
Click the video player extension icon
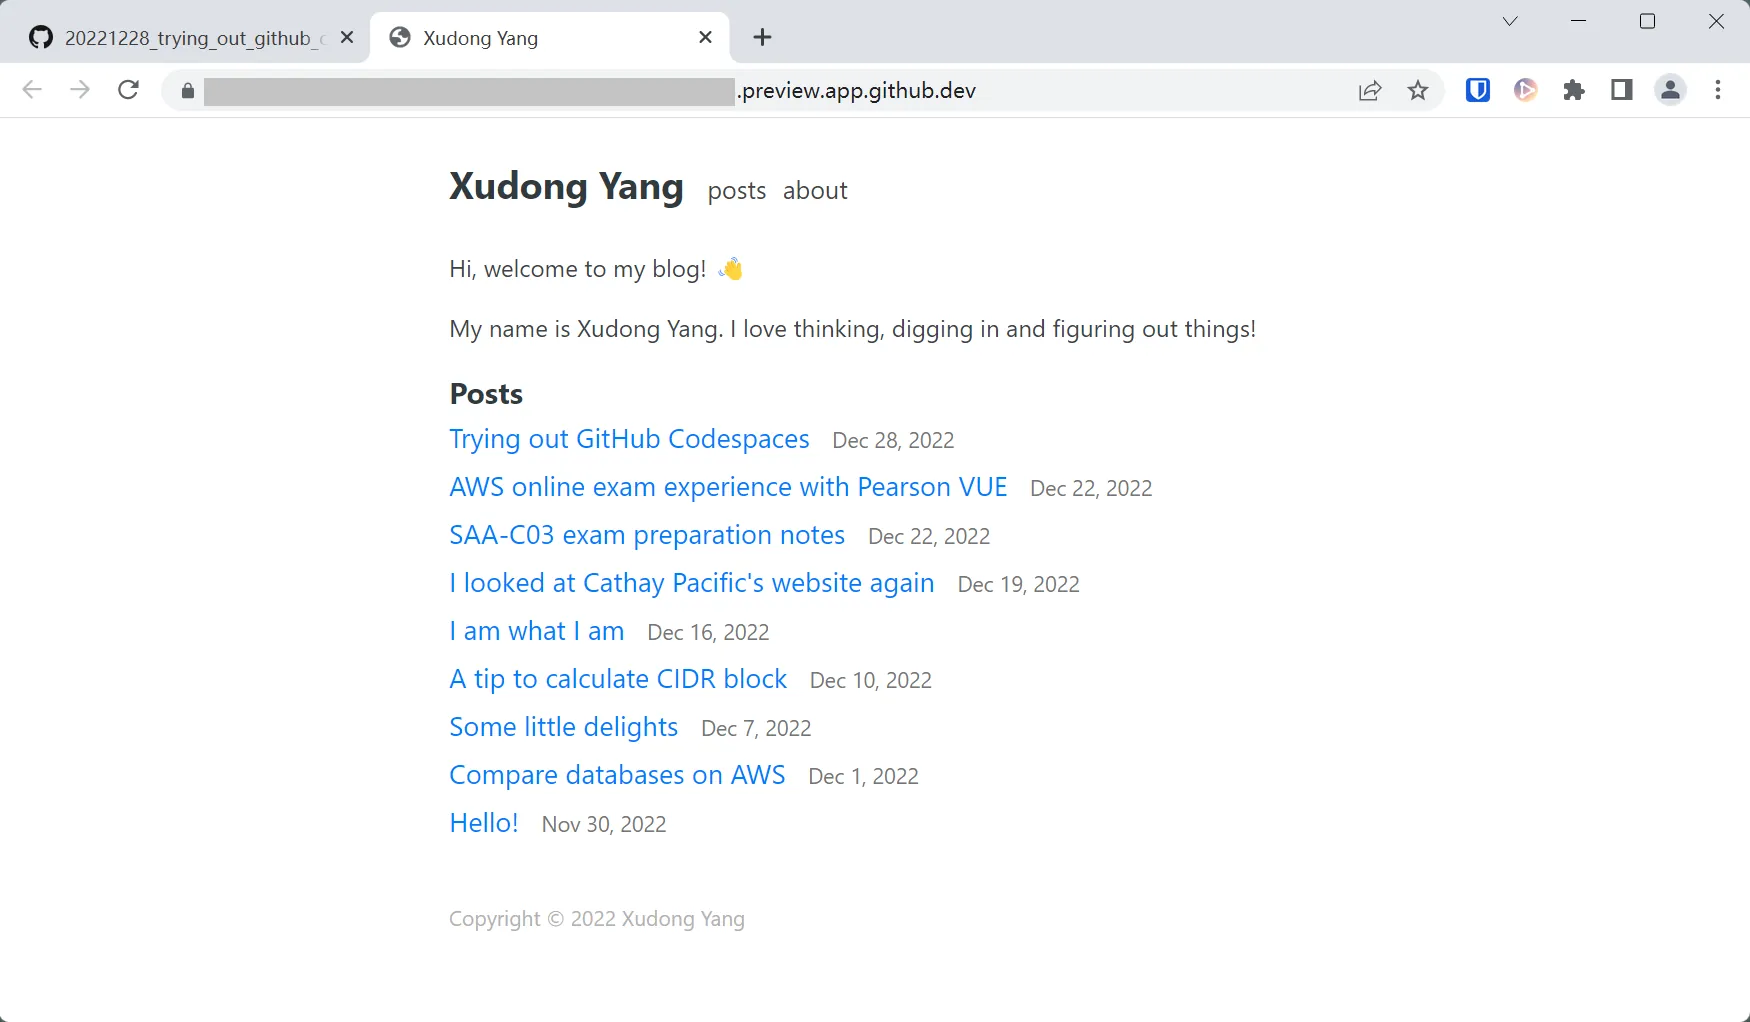[x=1525, y=90]
